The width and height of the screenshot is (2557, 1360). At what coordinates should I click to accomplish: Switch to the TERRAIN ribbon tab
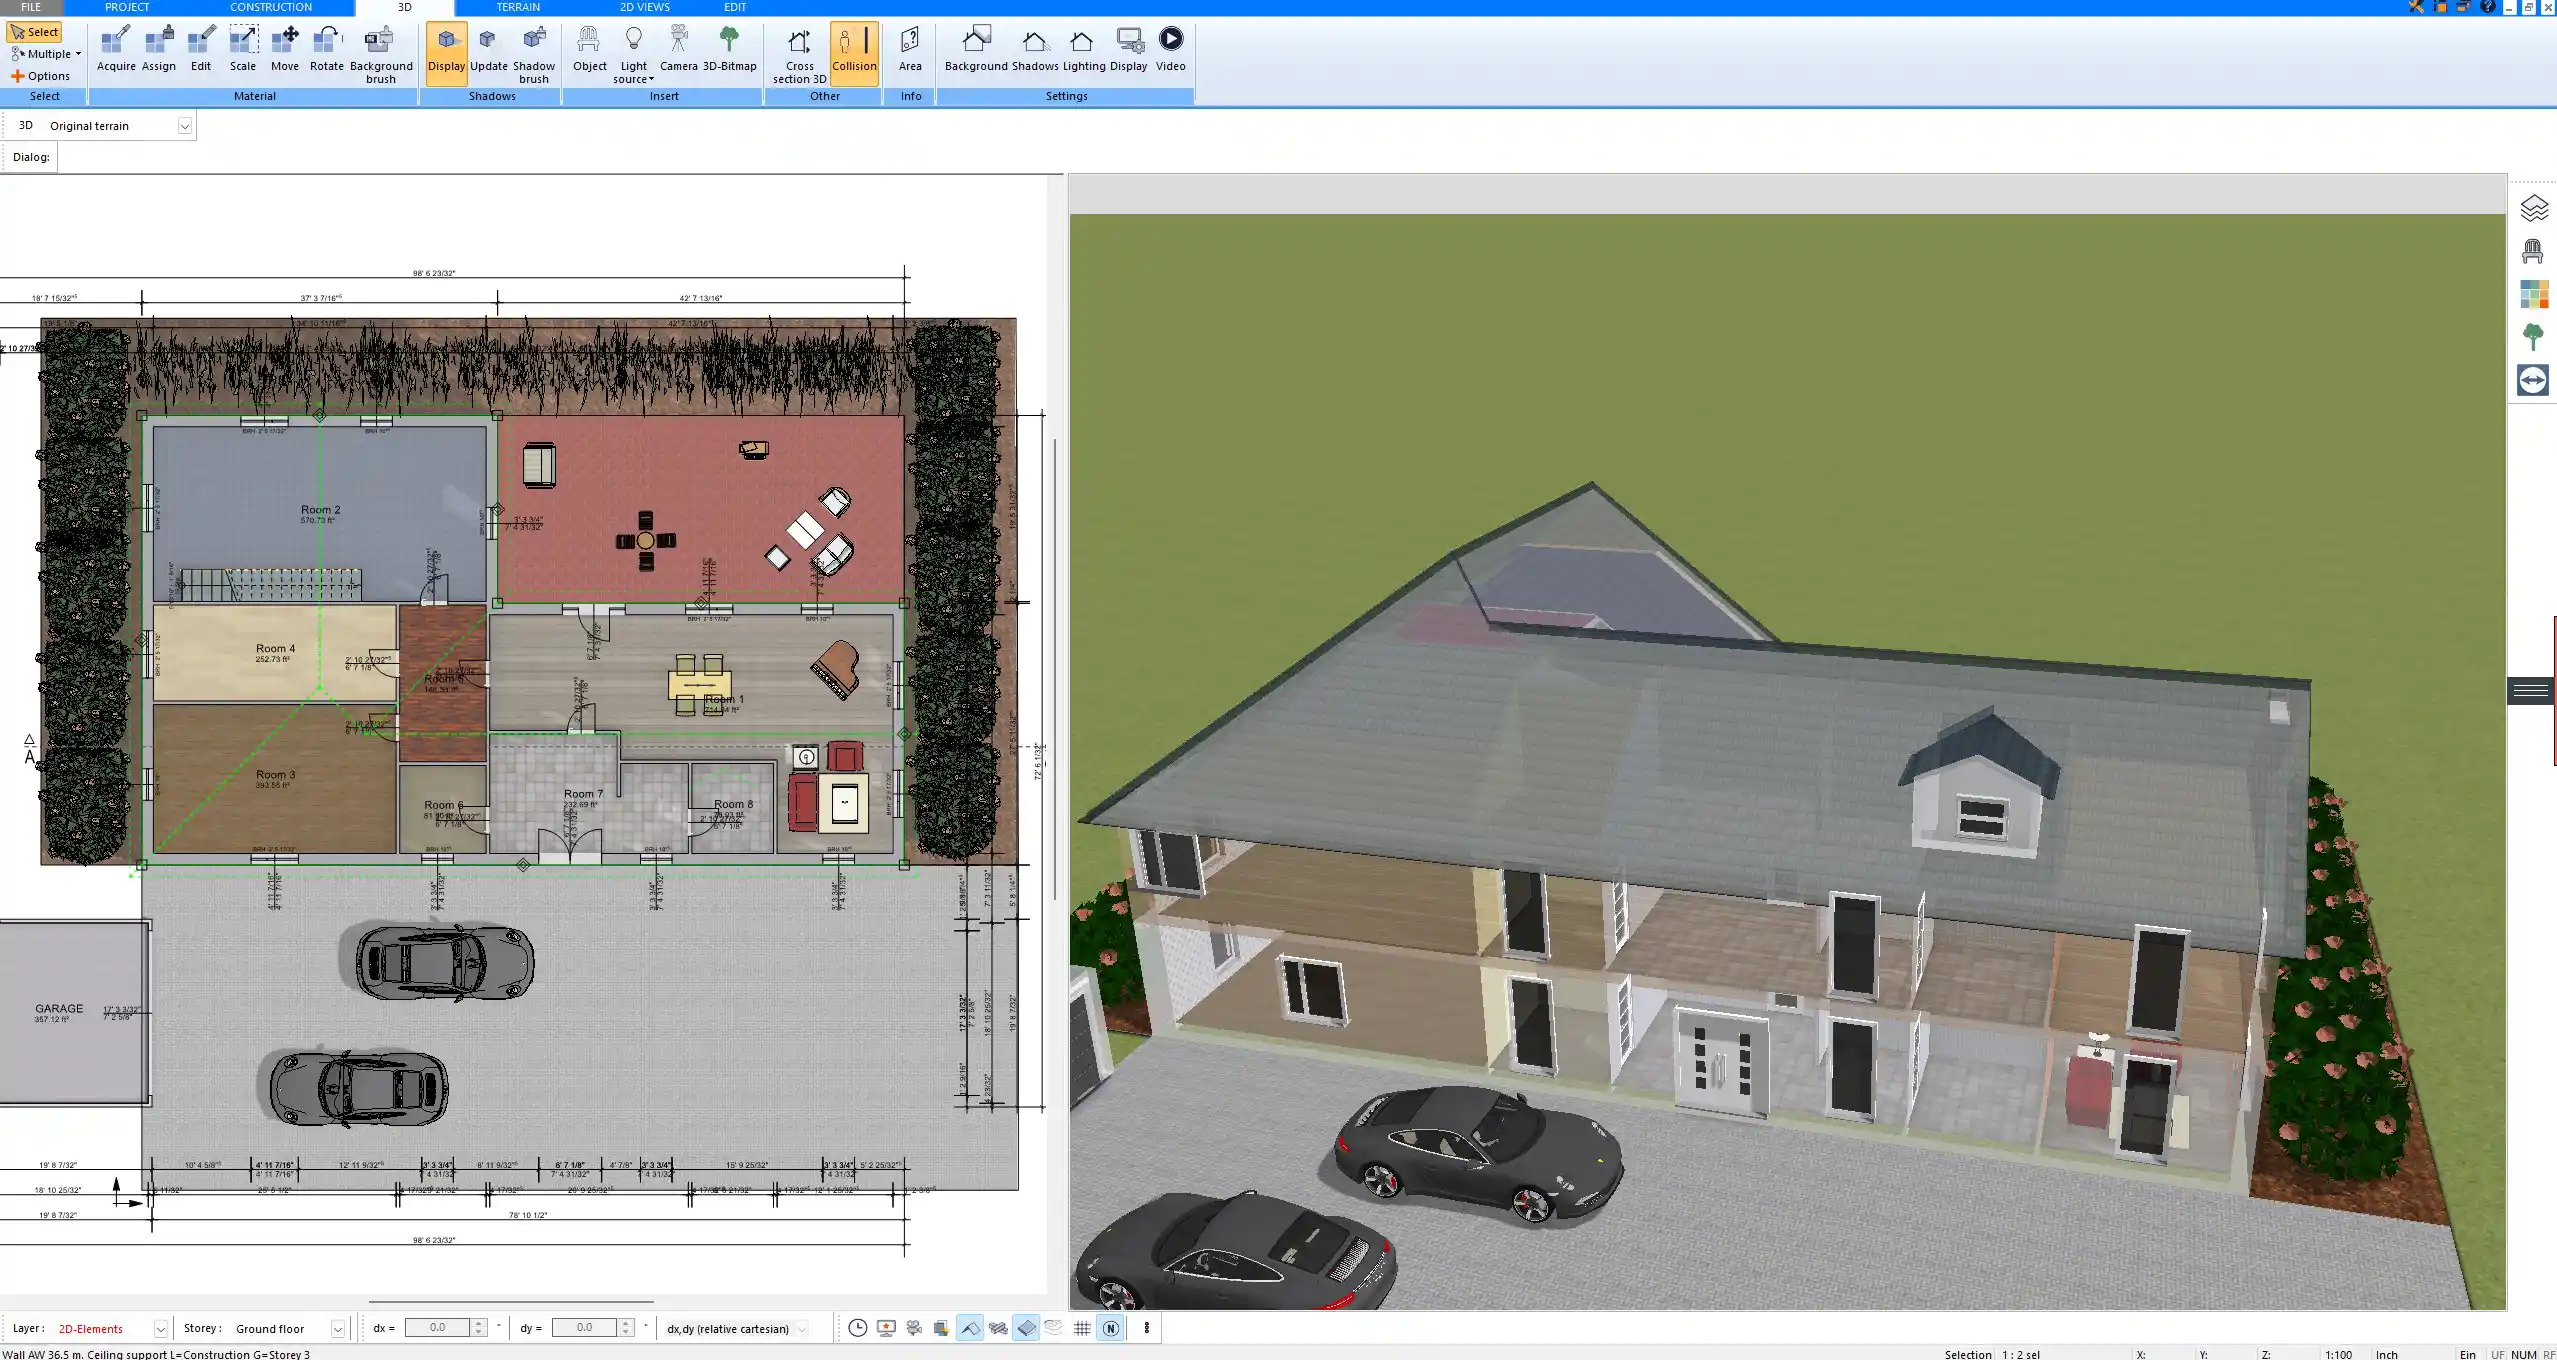[x=516, y=7]
